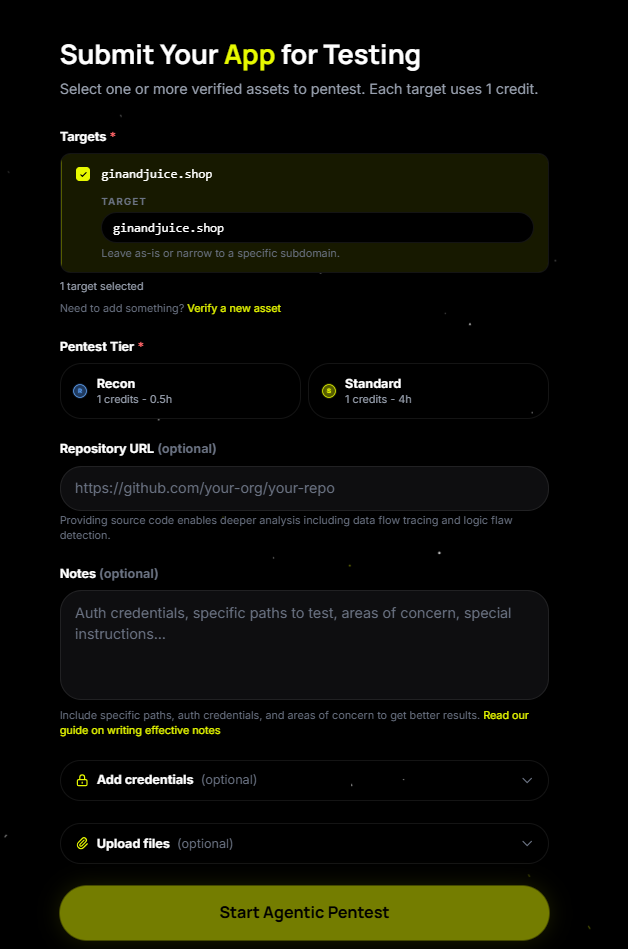Viewport: 628px width, 949px height.
Task: Click the lock icon beside Add credentials
Action: click(82, 780)
